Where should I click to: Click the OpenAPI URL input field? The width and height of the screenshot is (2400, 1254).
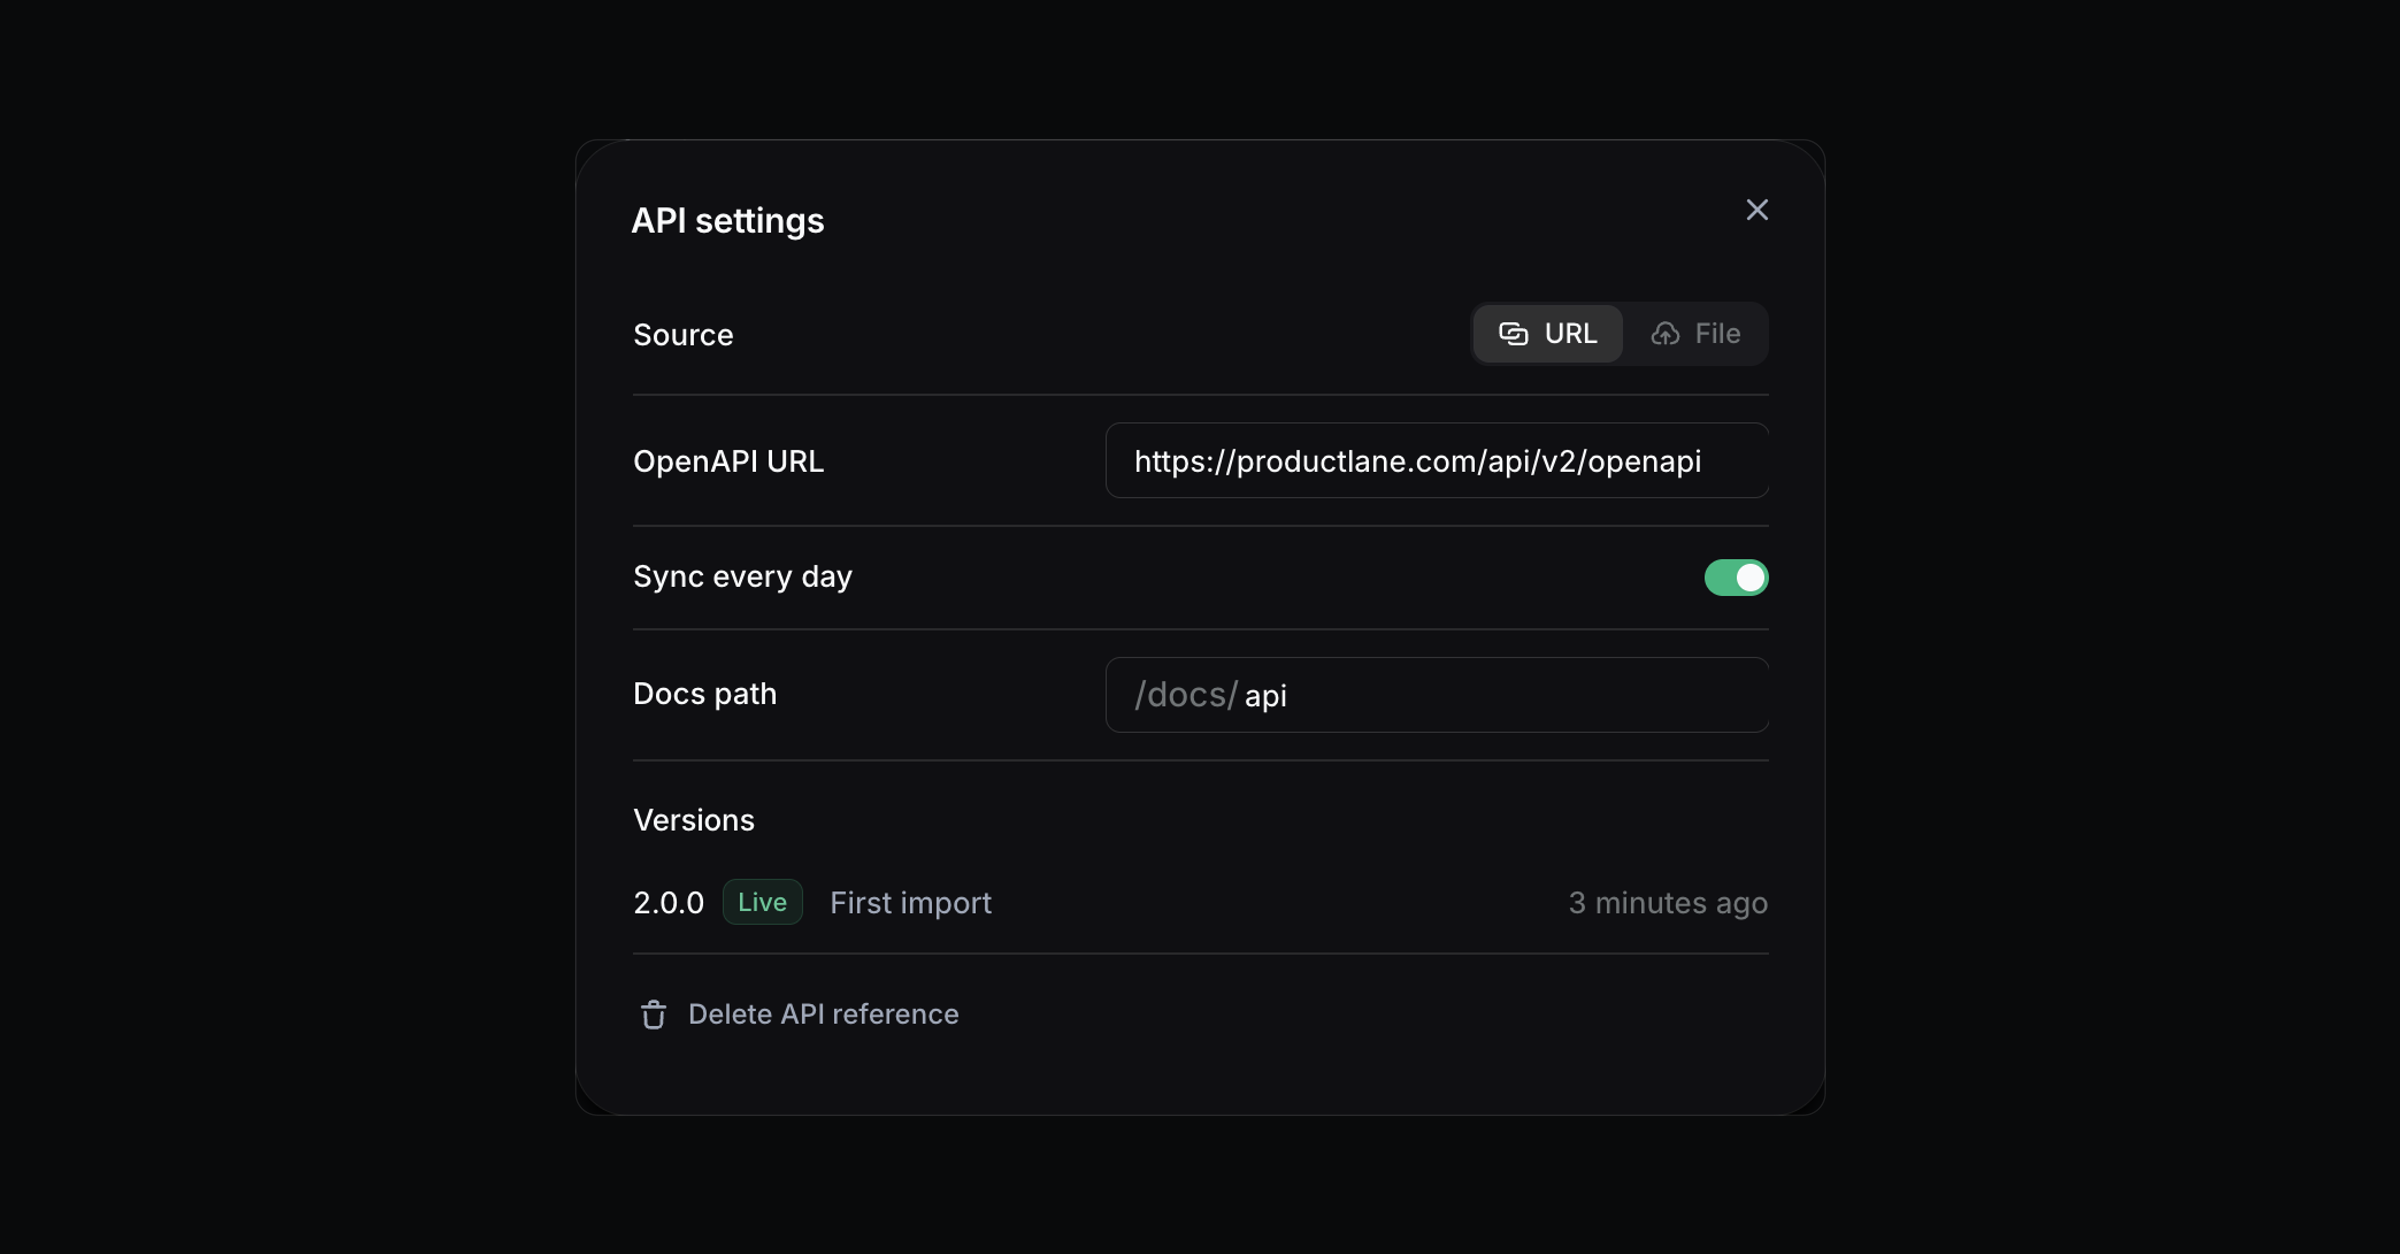1437,461
